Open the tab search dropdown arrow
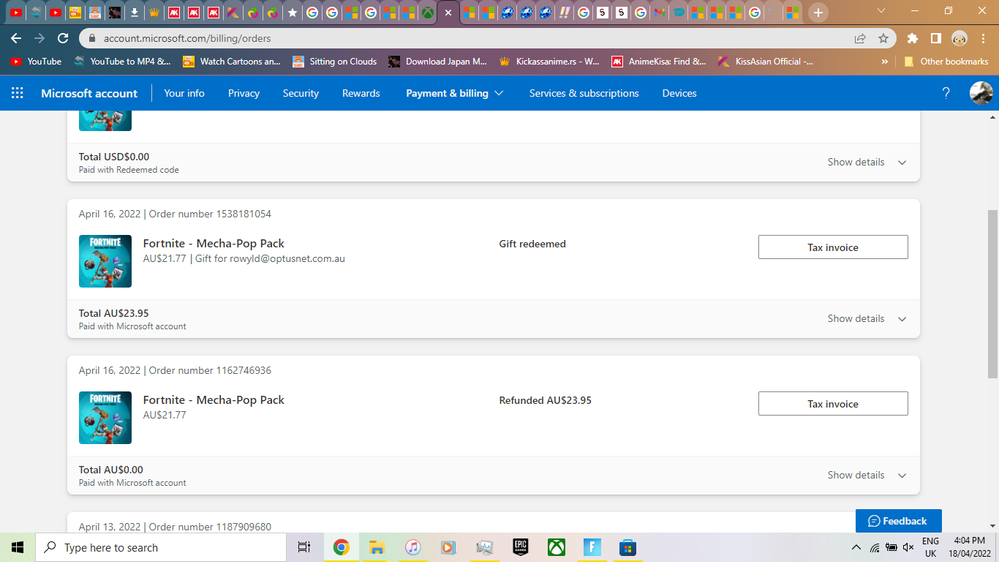This screenshot has height=562, width=999. pos(880,11)
